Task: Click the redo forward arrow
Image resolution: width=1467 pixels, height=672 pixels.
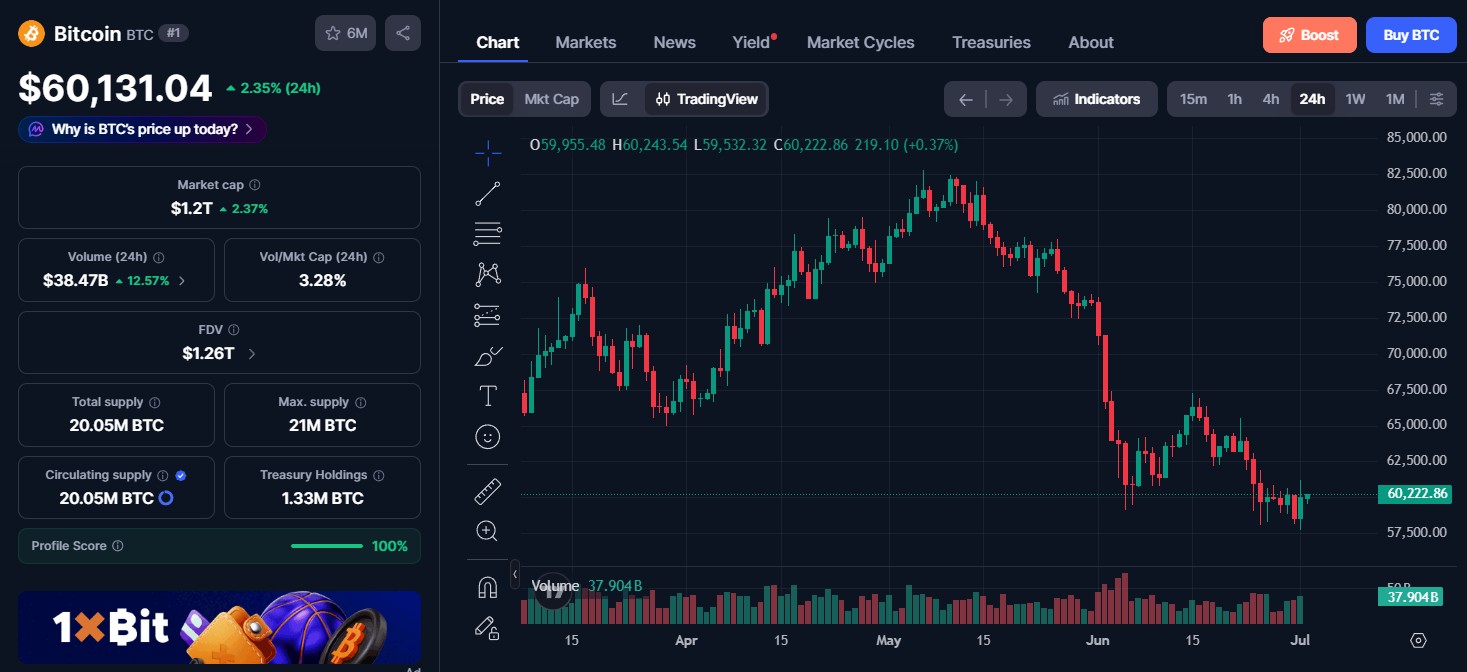Action: point(1006,99)
